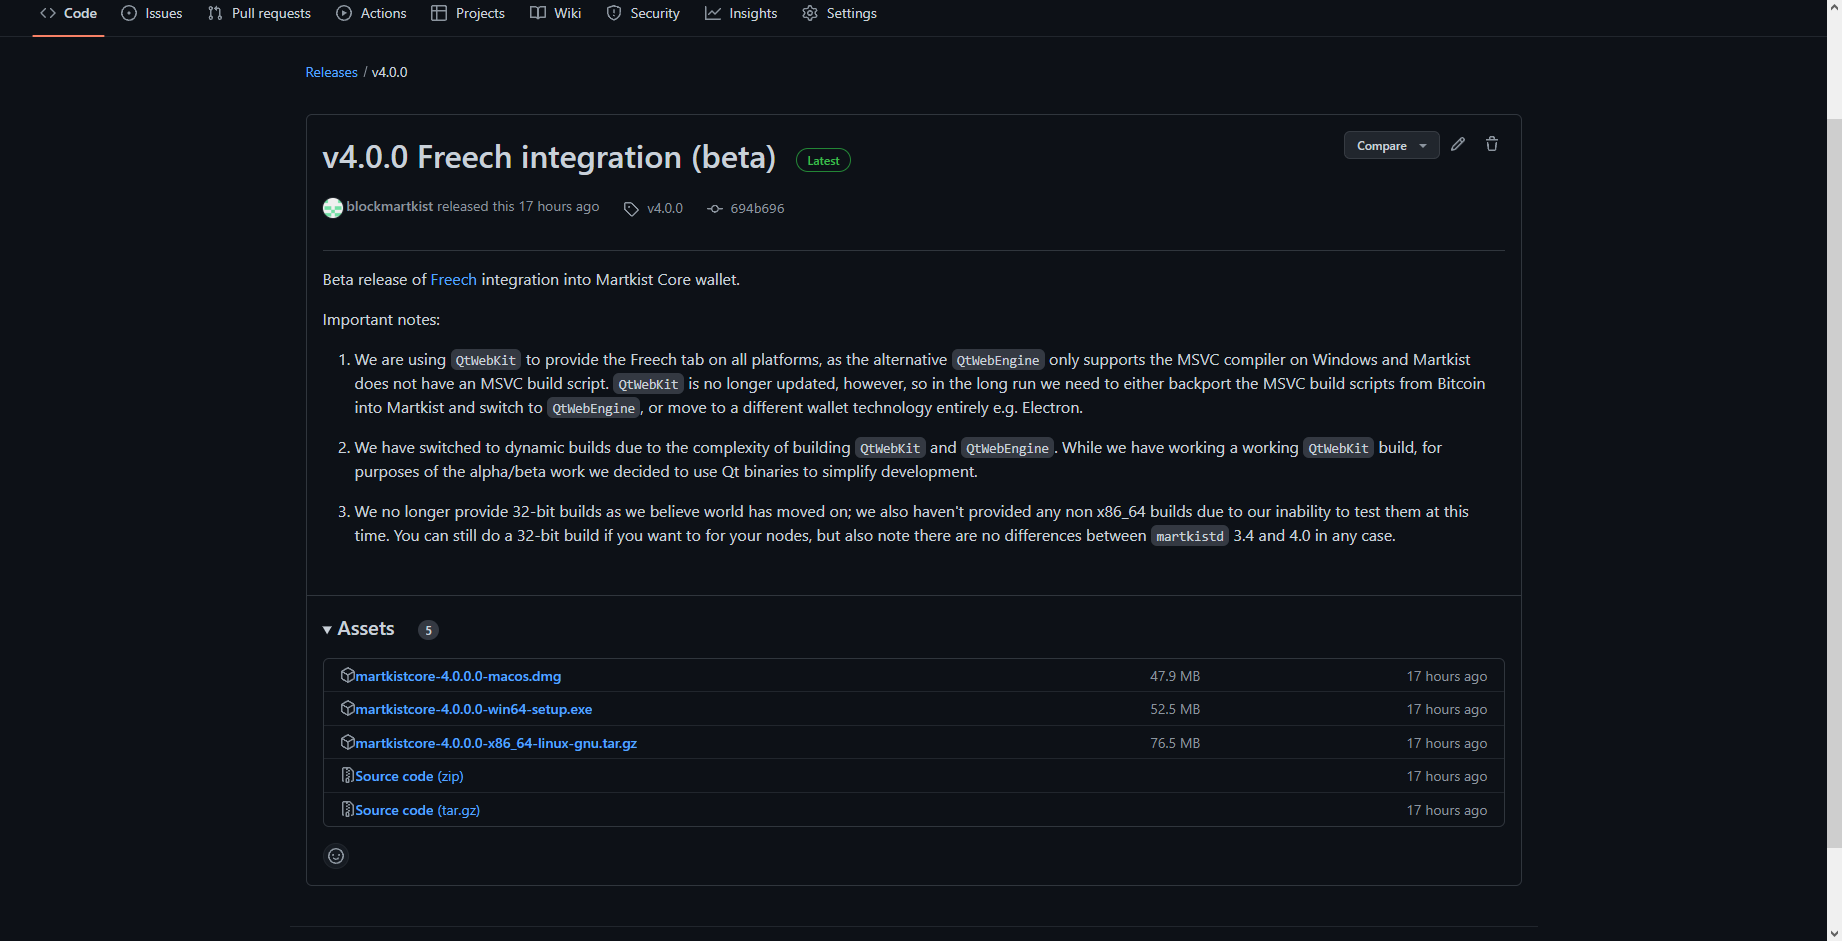This screenshot has width=1842, height=941.
Task: Click the Security shield icon
Action: tap(614, 13)
